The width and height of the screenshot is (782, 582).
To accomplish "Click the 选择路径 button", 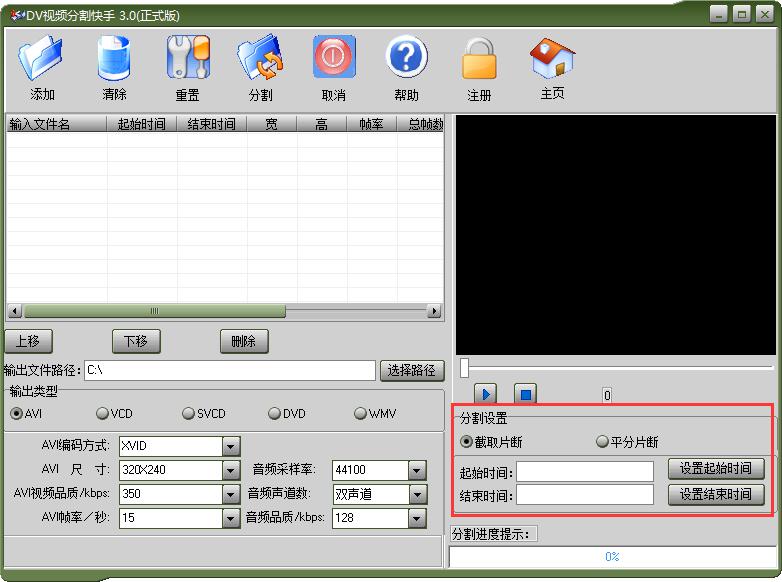I will click(x=411, y=371).
